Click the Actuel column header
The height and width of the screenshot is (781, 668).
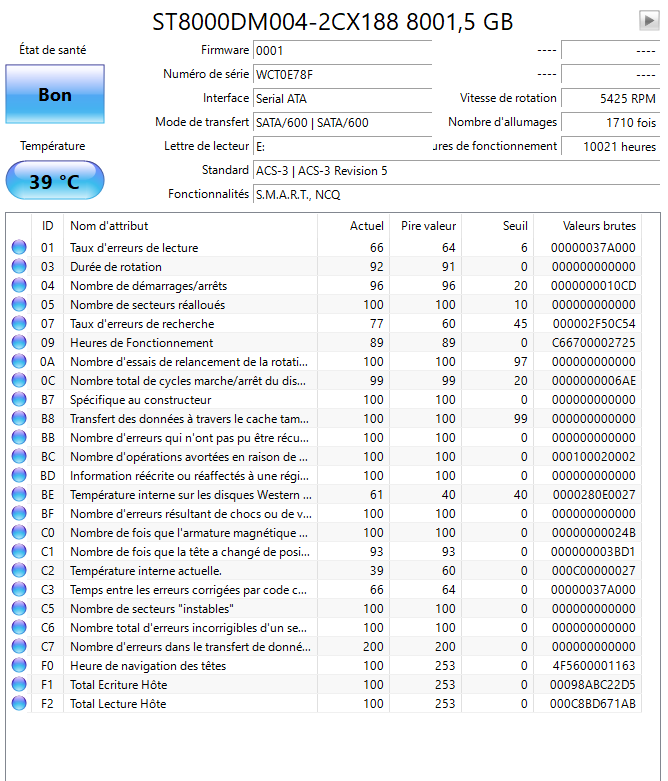click(x=354, y=226)
